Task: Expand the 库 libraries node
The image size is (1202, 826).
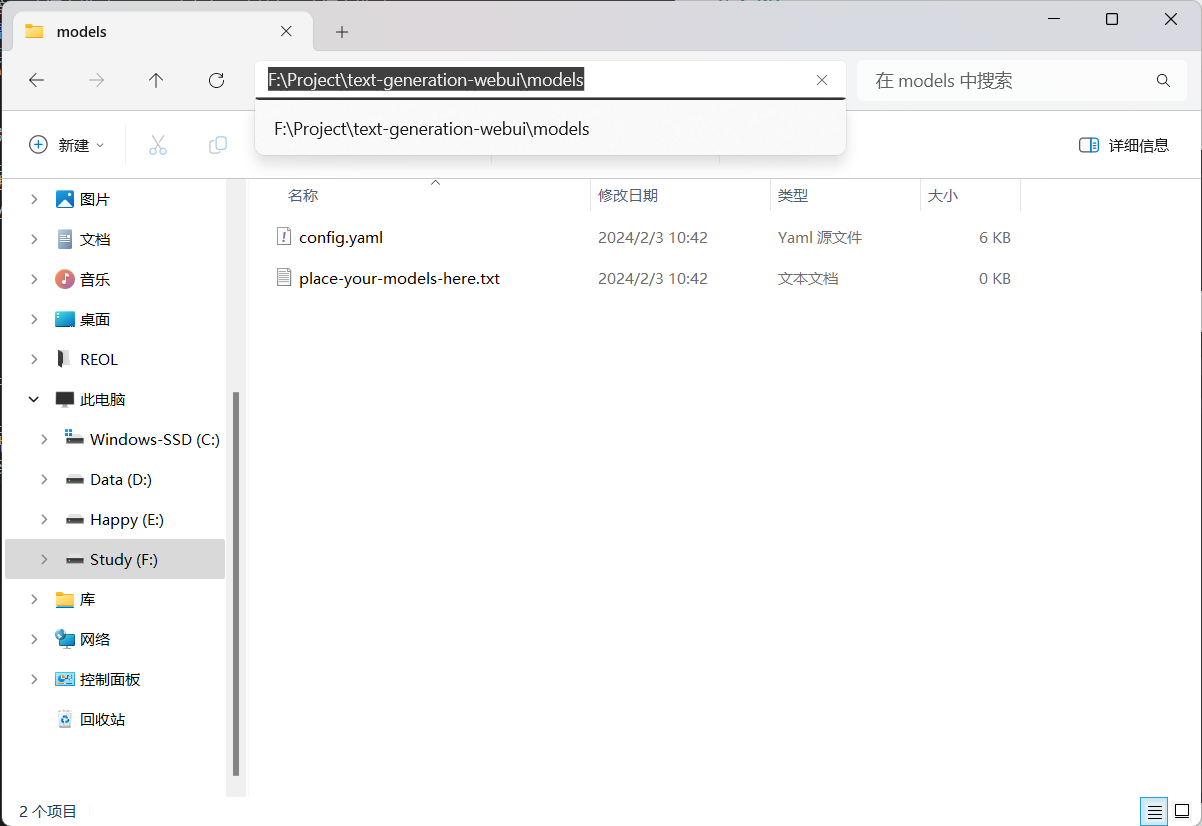Action: 34,600
